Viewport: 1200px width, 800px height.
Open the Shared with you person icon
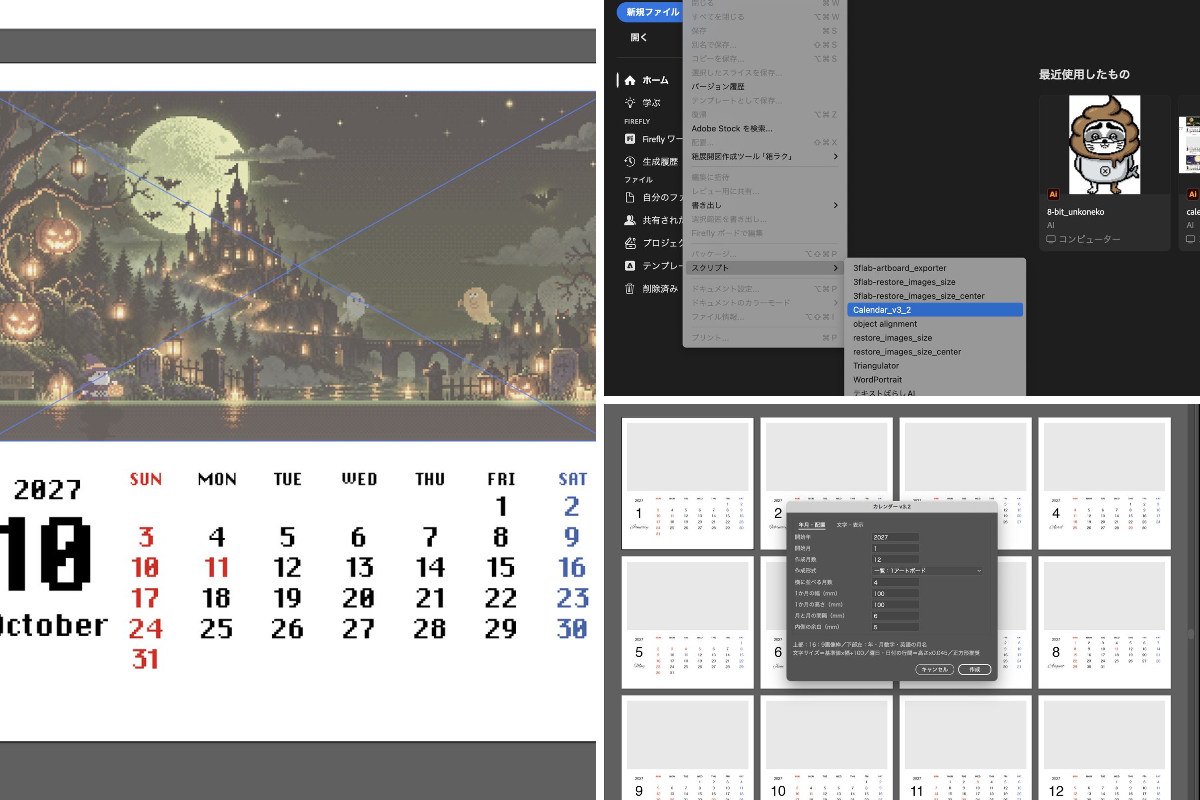coord(629,220)
